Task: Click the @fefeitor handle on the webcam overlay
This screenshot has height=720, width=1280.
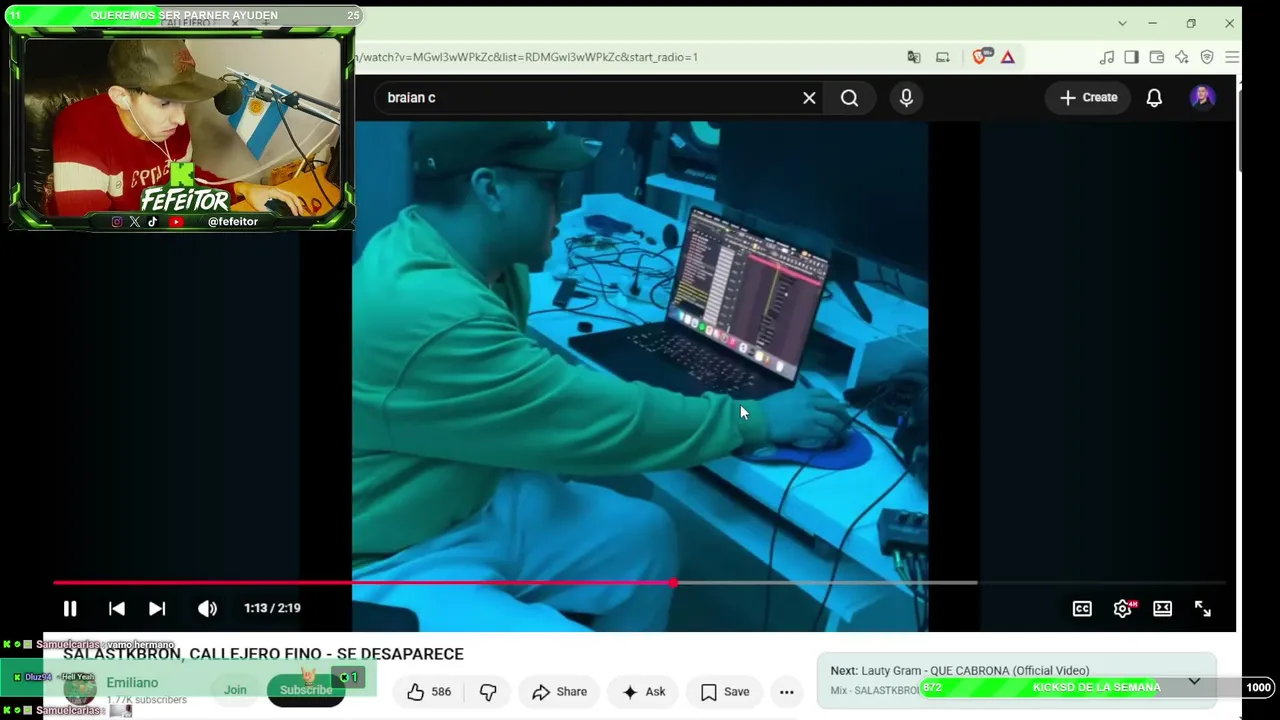Action: click(233, 222)
